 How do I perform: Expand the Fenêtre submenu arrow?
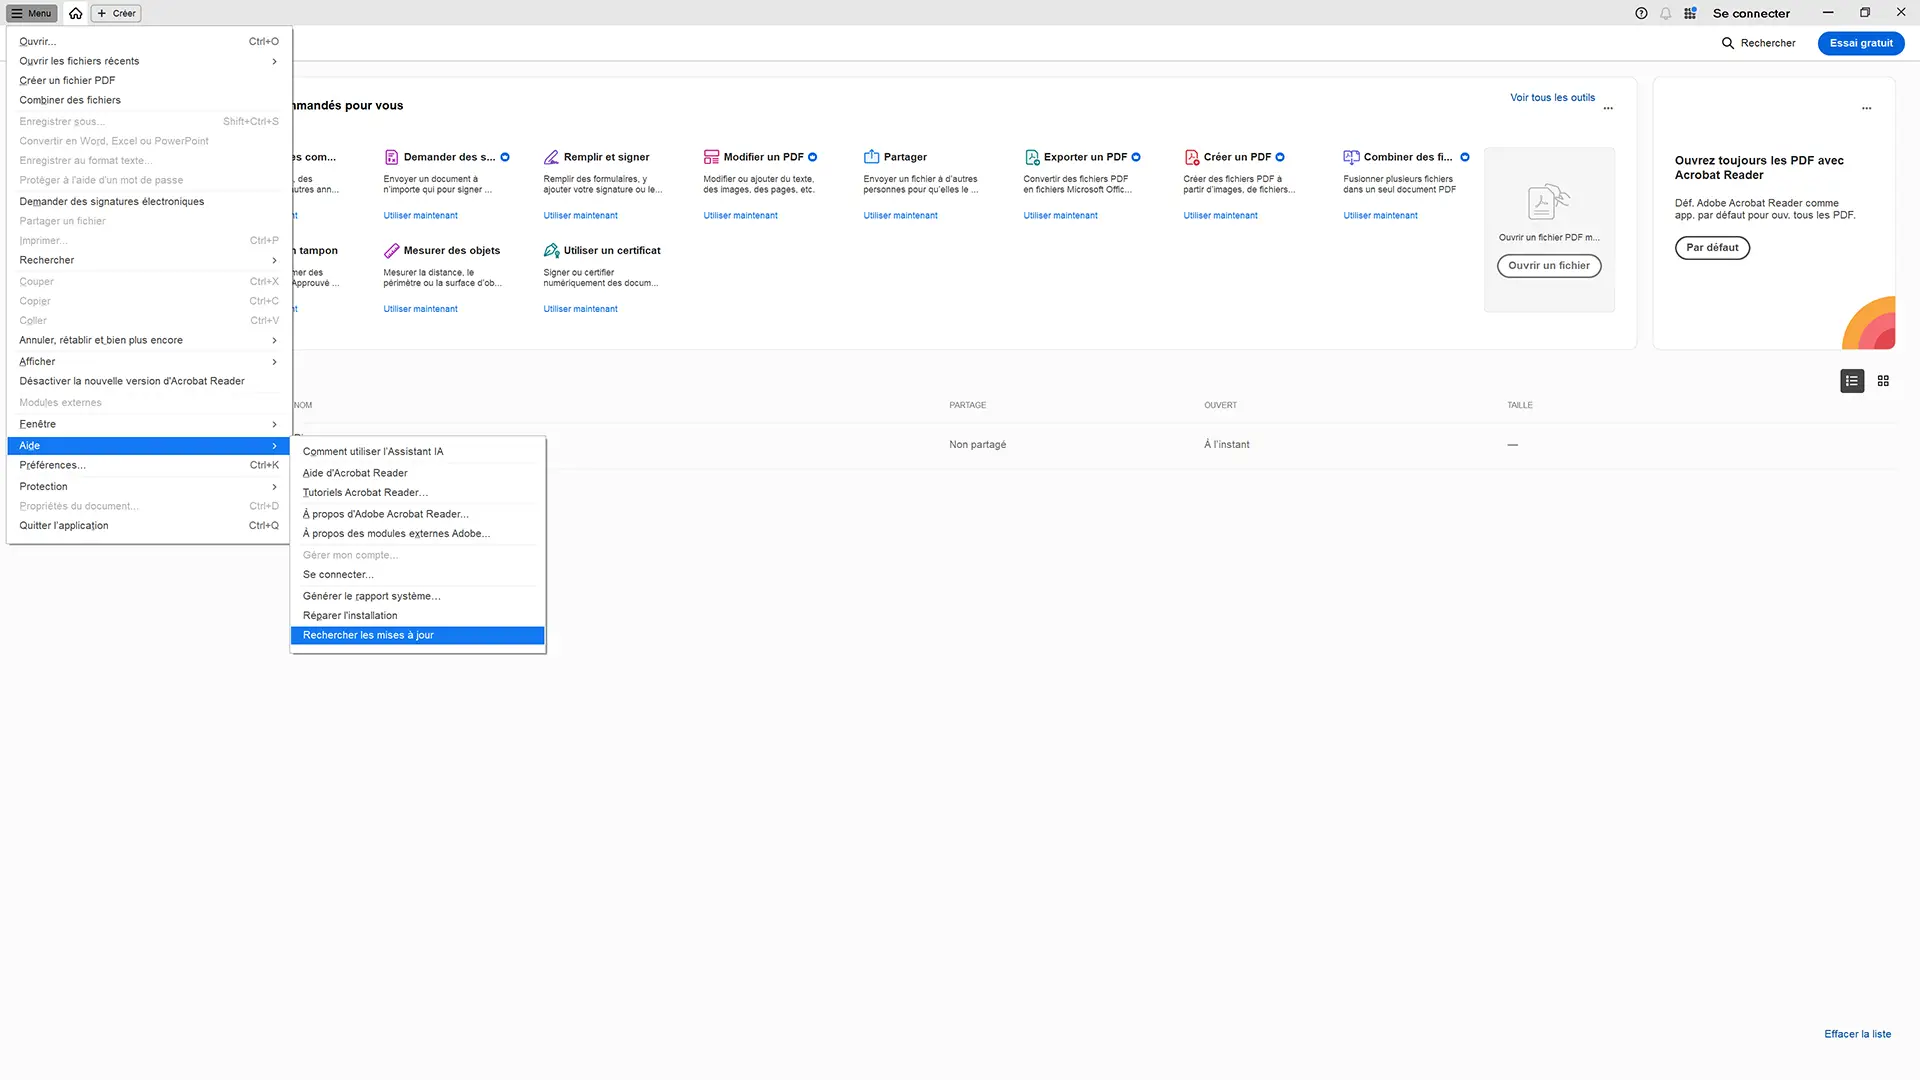coord(274,424)
